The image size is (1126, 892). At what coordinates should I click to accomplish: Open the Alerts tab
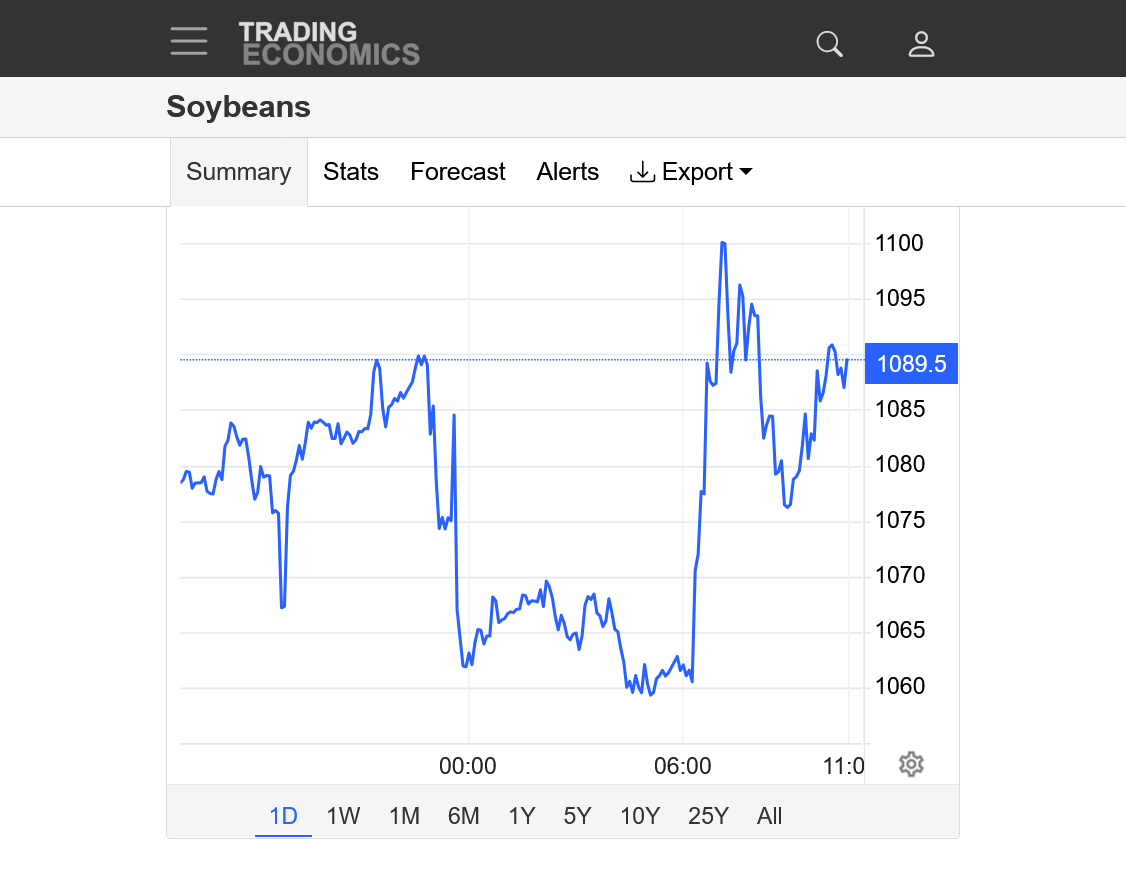tap(567, 172)
